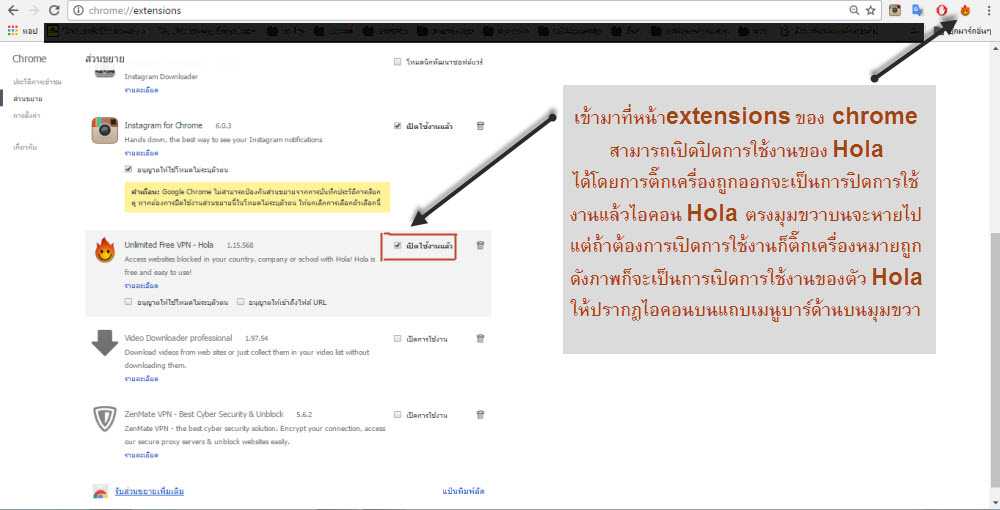Reload the extensions page
This screenshot has width=1000, height=510.
(x=54, y=10)
